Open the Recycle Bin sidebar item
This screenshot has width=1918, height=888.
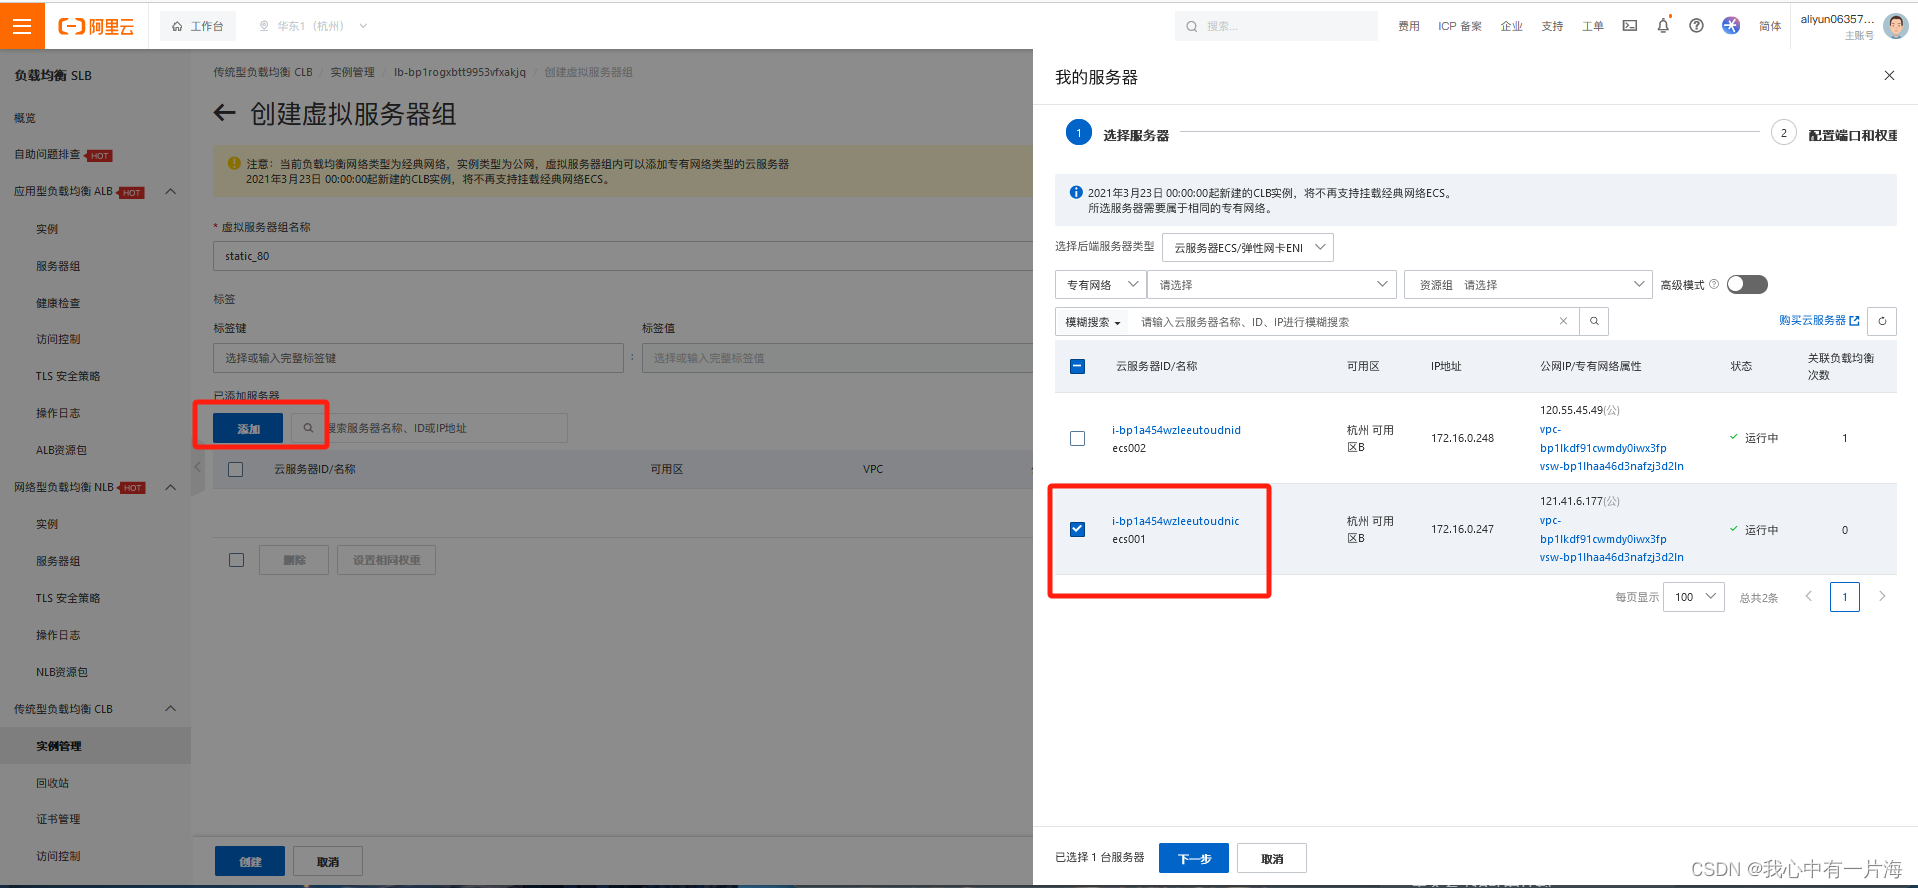click(x=53, y=783)
